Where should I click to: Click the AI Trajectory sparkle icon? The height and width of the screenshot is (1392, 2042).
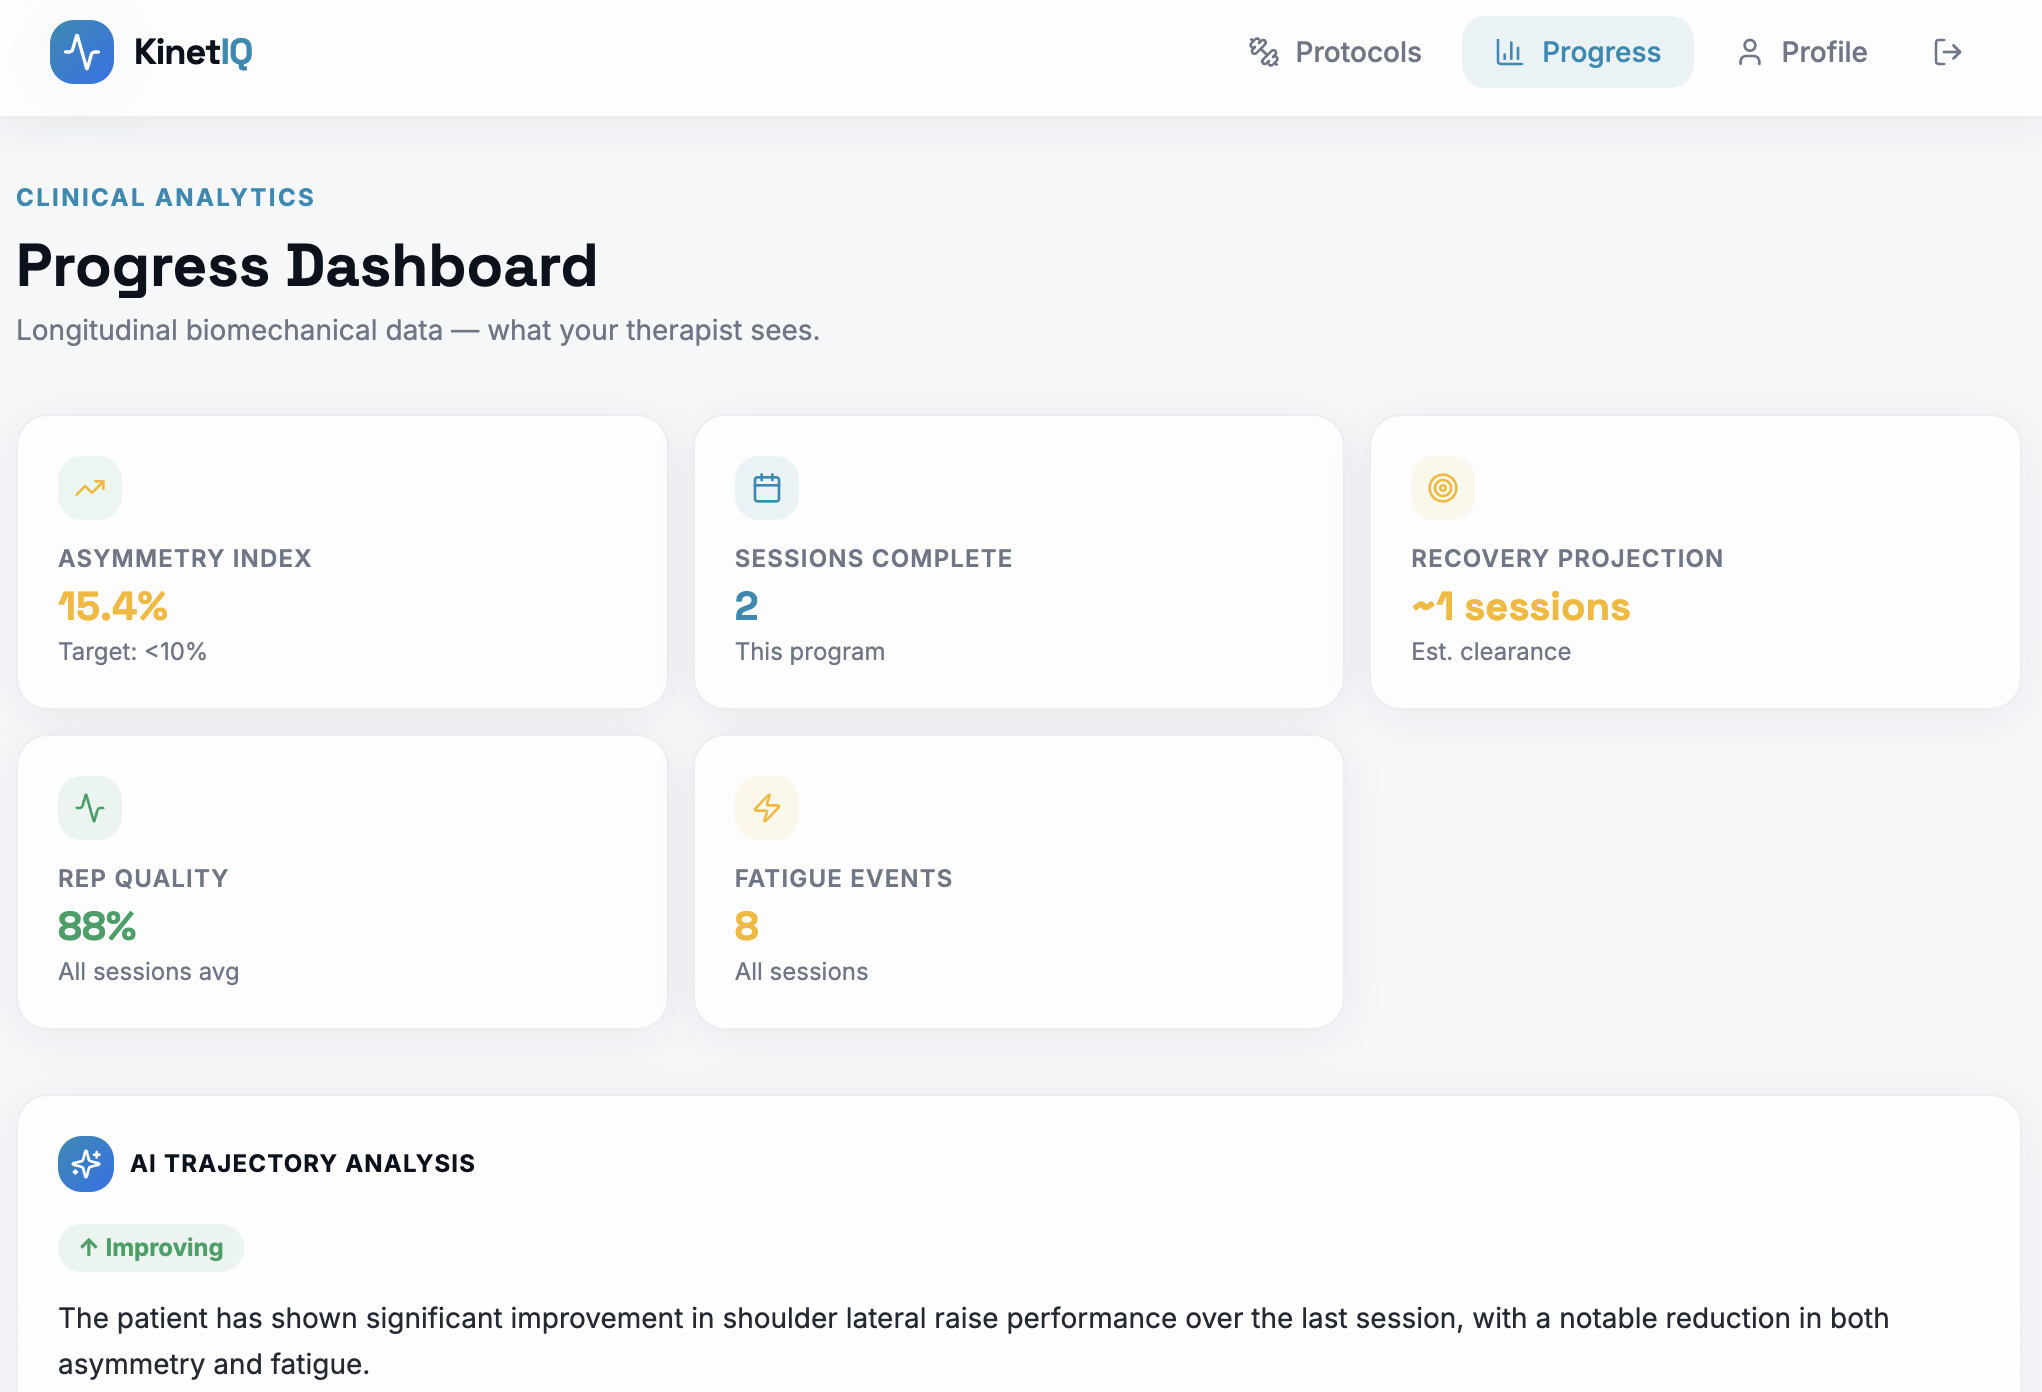tap(86, 1163)
